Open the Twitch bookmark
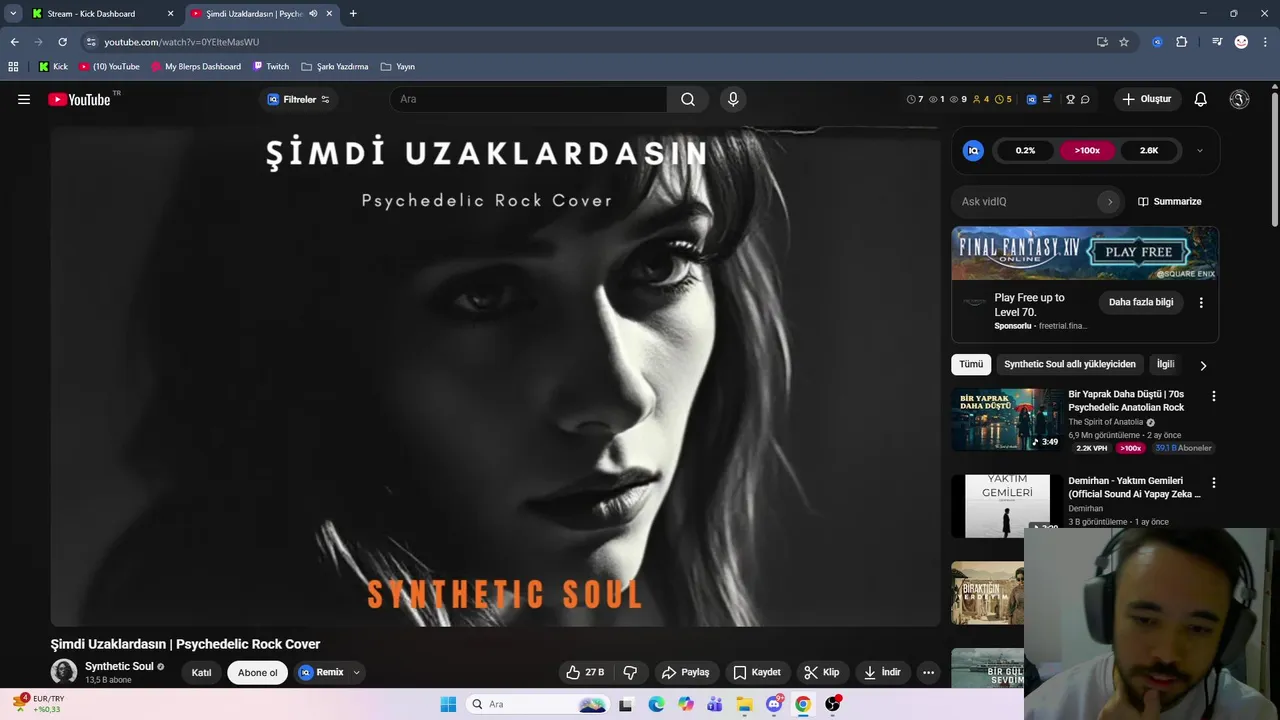 click(x=271, y=67)
